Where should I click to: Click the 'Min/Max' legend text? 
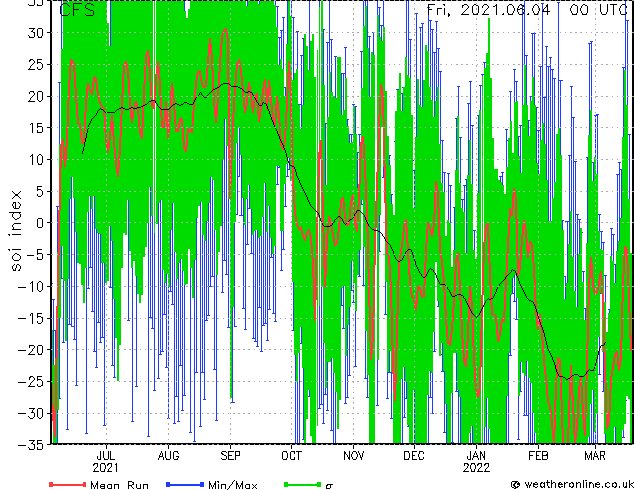(233, 485)
